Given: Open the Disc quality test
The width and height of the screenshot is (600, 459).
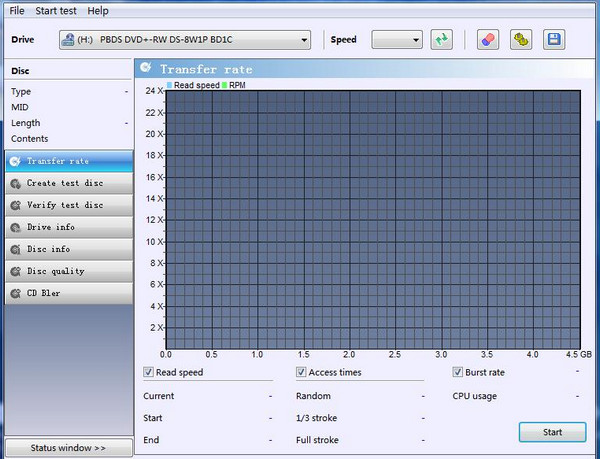Looking at the screenshot, I should tap(66, 271).
